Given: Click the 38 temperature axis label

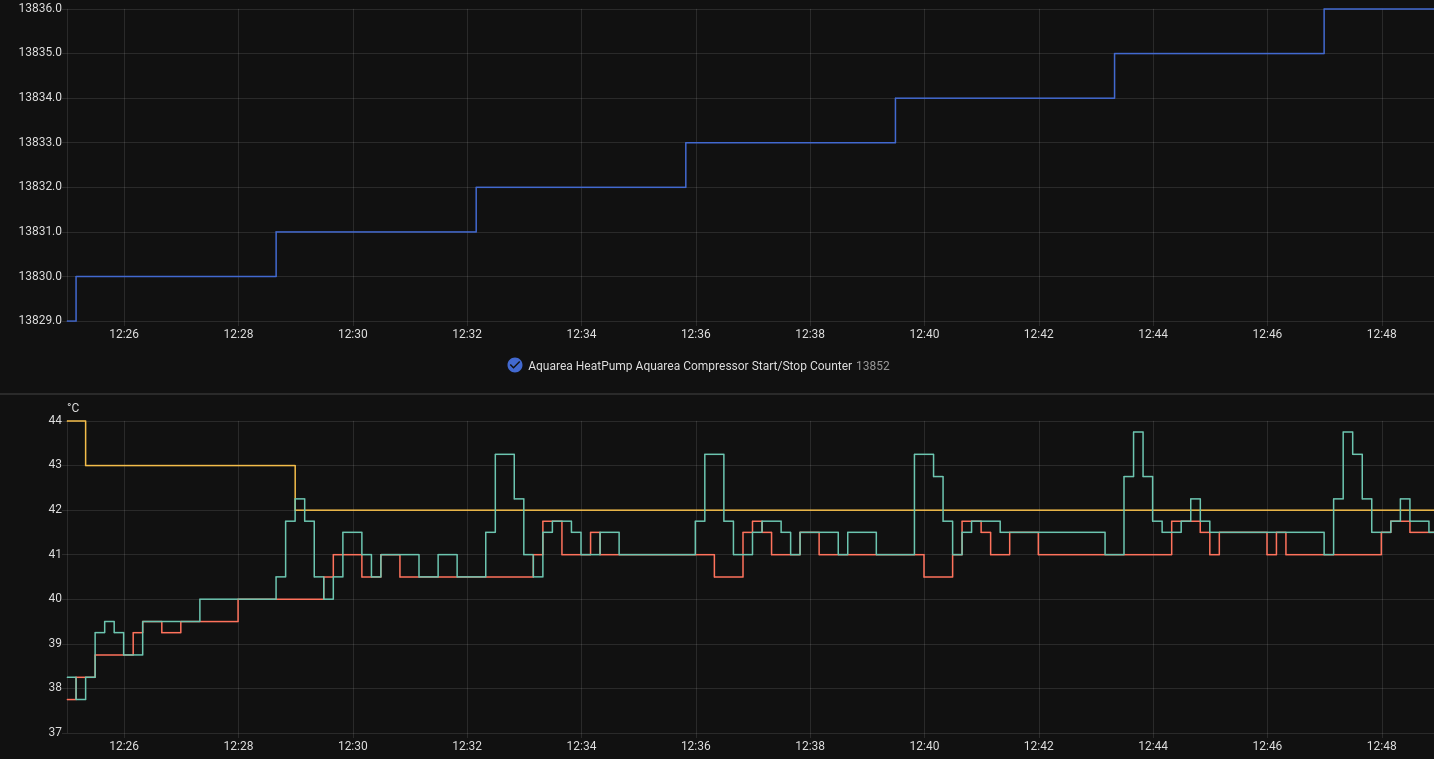Looking at the screenshot, I should pos(55,688).
